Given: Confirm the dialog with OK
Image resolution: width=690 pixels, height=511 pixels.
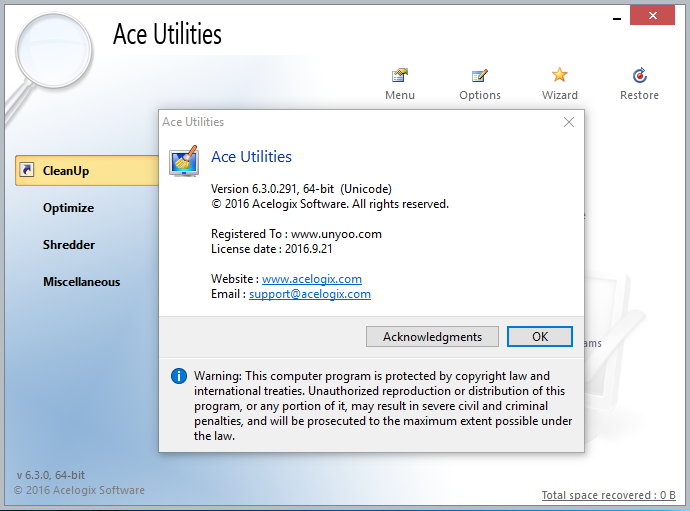Looking at the screenshot, I should (540, 337).
